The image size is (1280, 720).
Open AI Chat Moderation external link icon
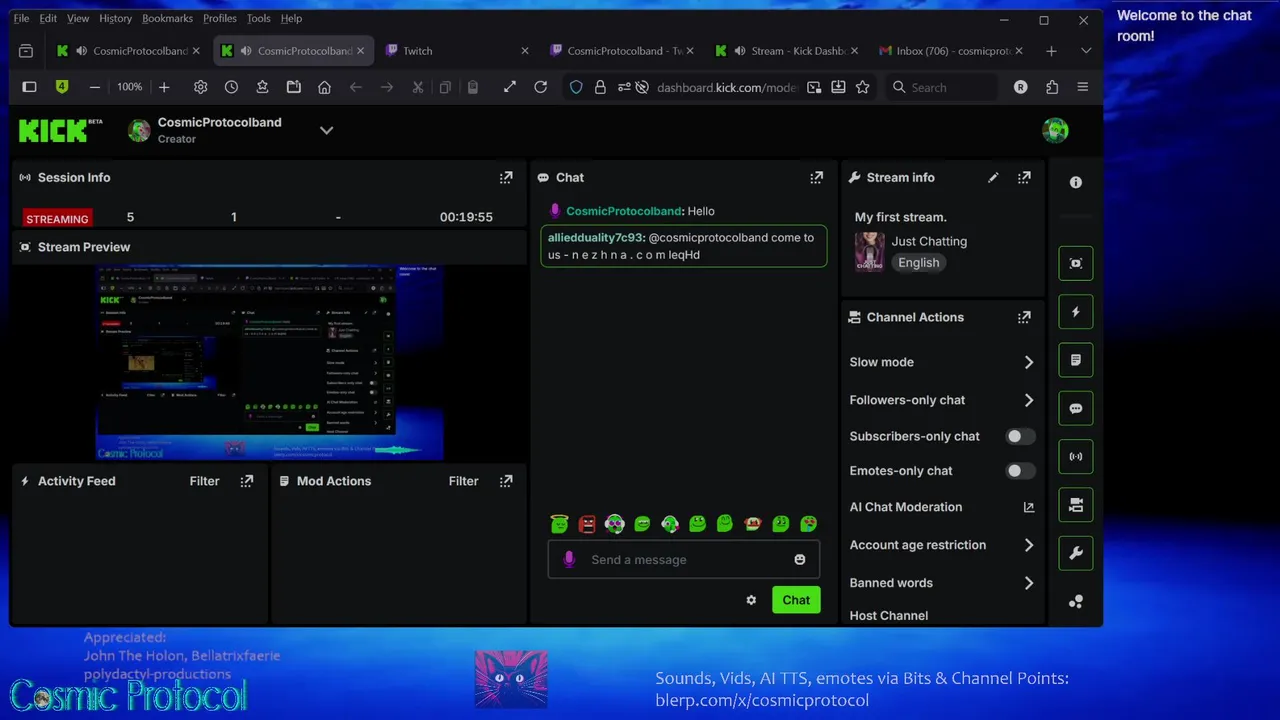(x=1029, y=507)
